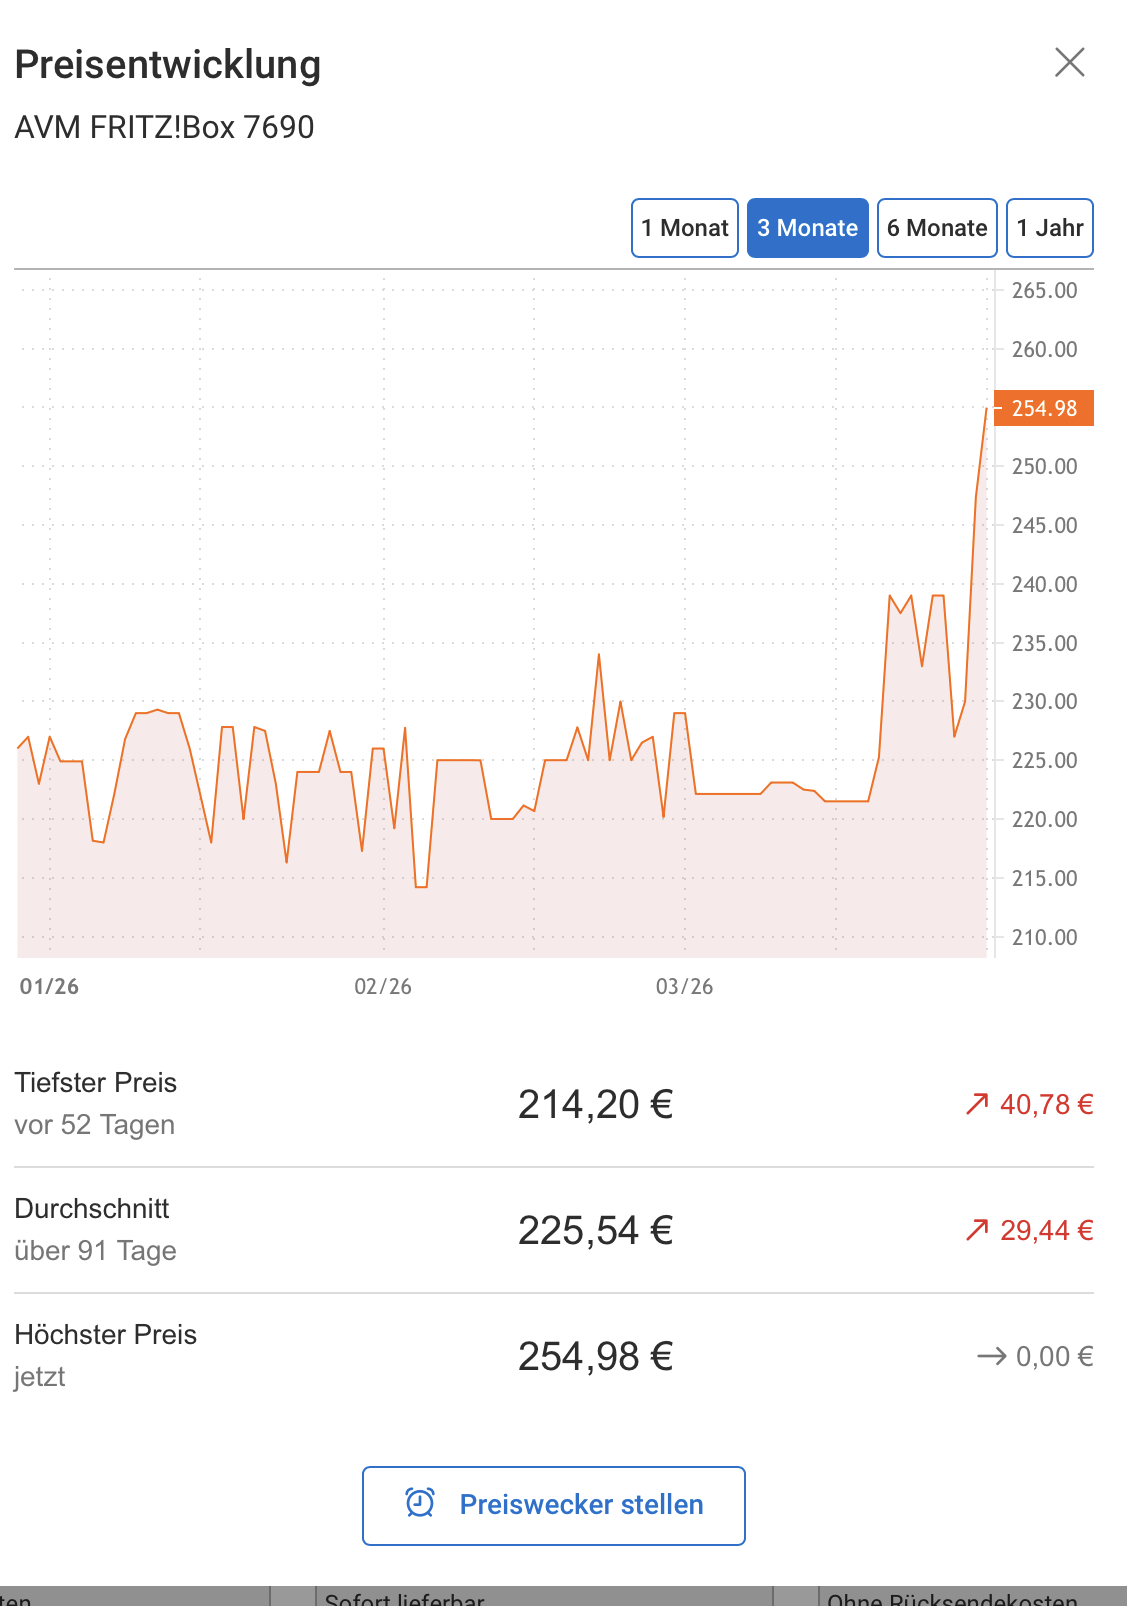Click the orange 254.98 price label
Viewport: 1127px width, 1606px height.
click(x=1044, y=408)
